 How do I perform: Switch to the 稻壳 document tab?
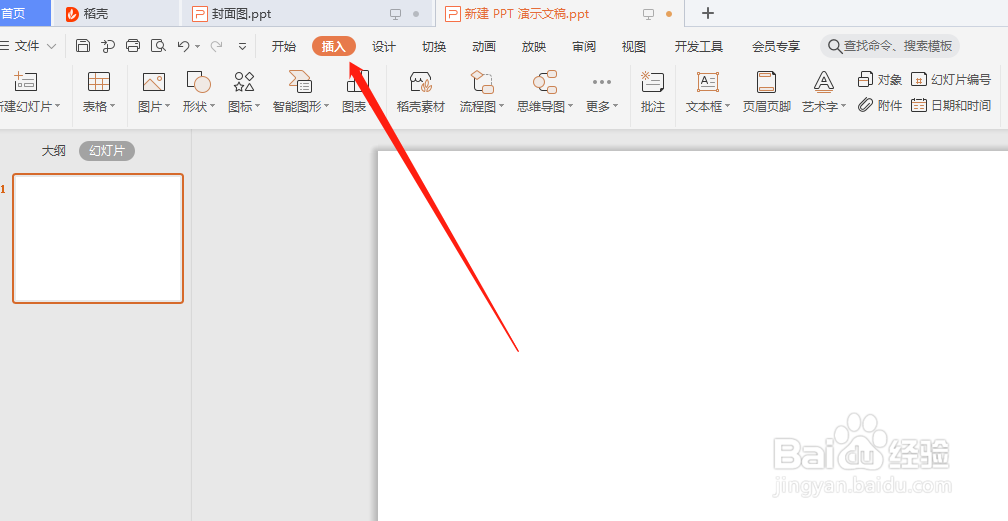[x=116, y=14]
